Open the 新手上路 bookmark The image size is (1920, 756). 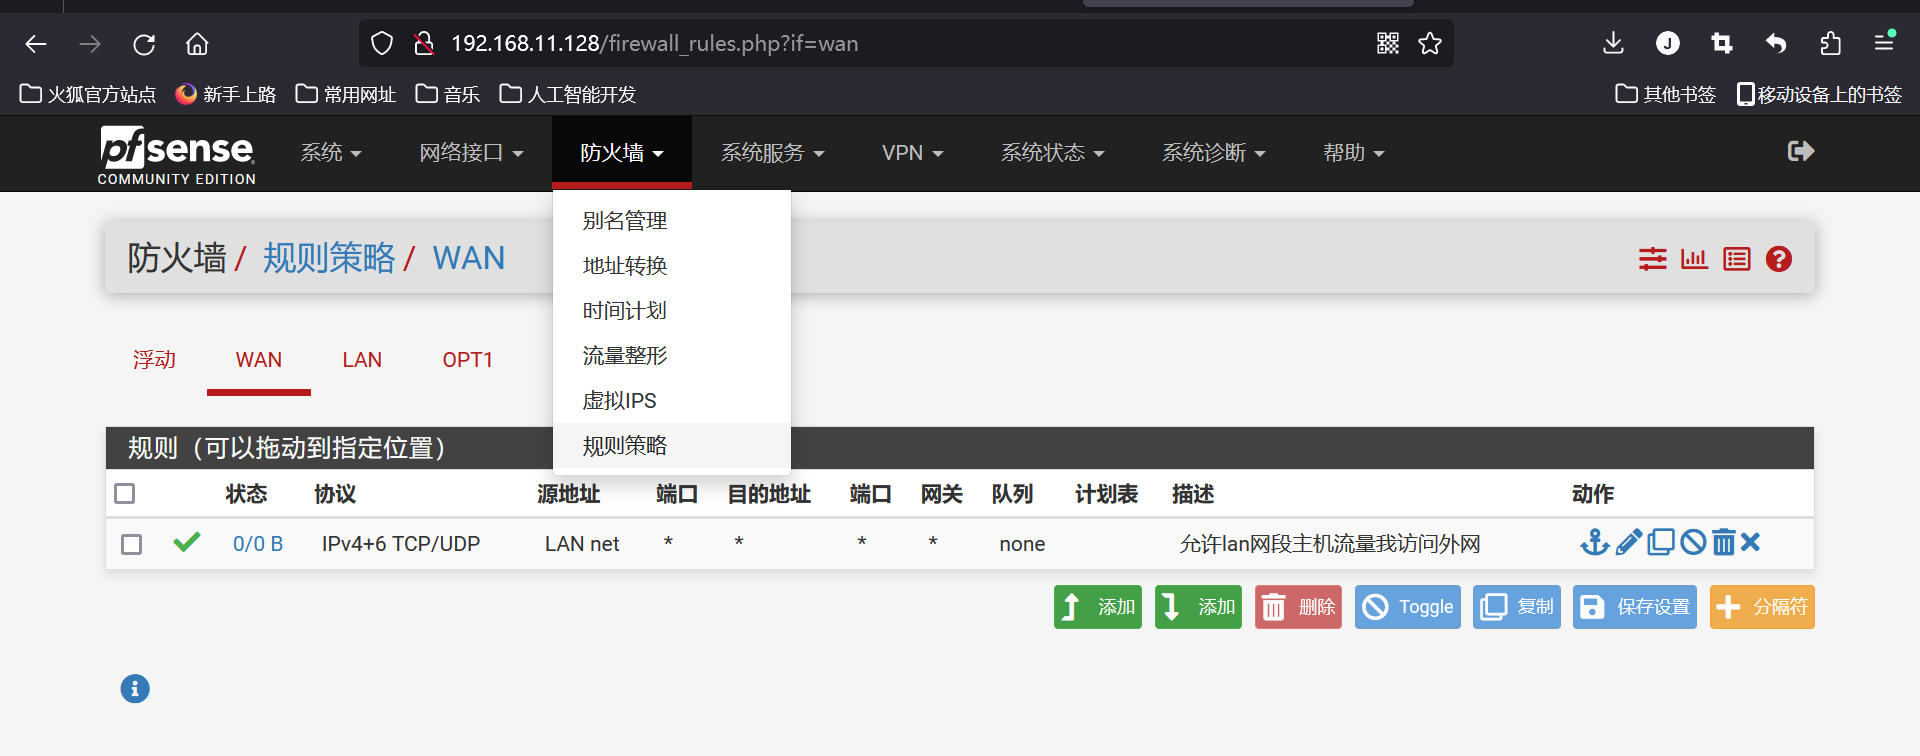click(226, 94)
